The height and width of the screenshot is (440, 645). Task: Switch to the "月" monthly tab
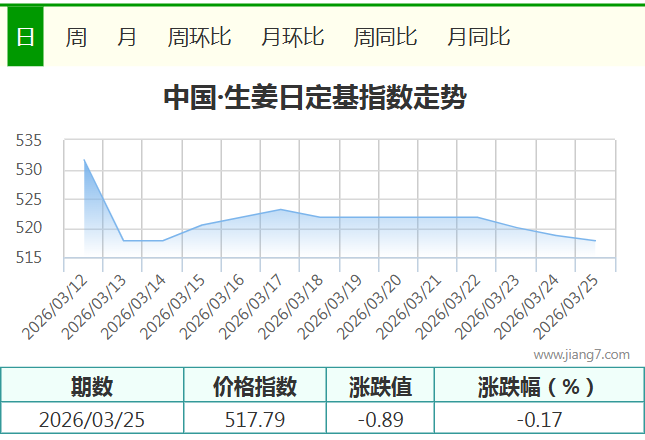127,38
